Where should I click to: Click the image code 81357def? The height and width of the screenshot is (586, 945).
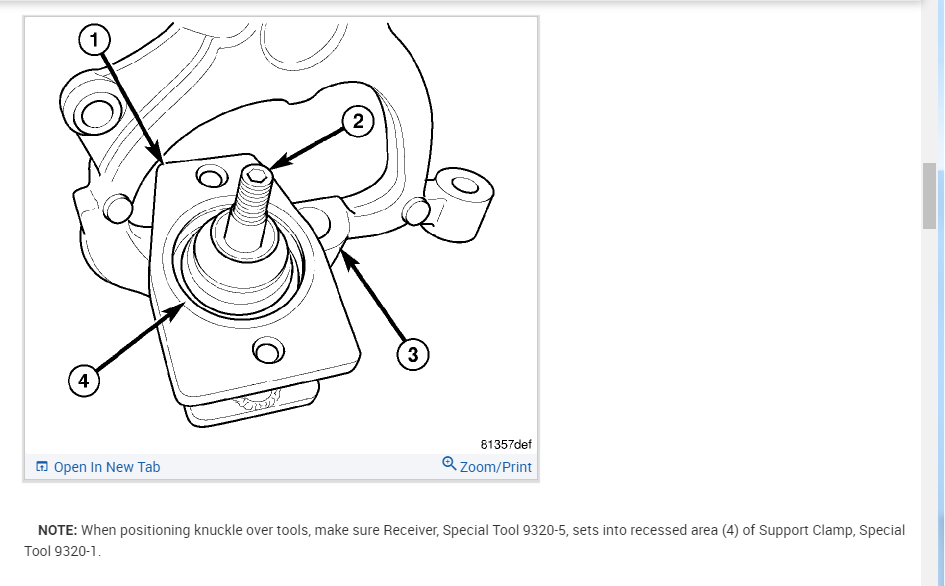tap(506, 444)
